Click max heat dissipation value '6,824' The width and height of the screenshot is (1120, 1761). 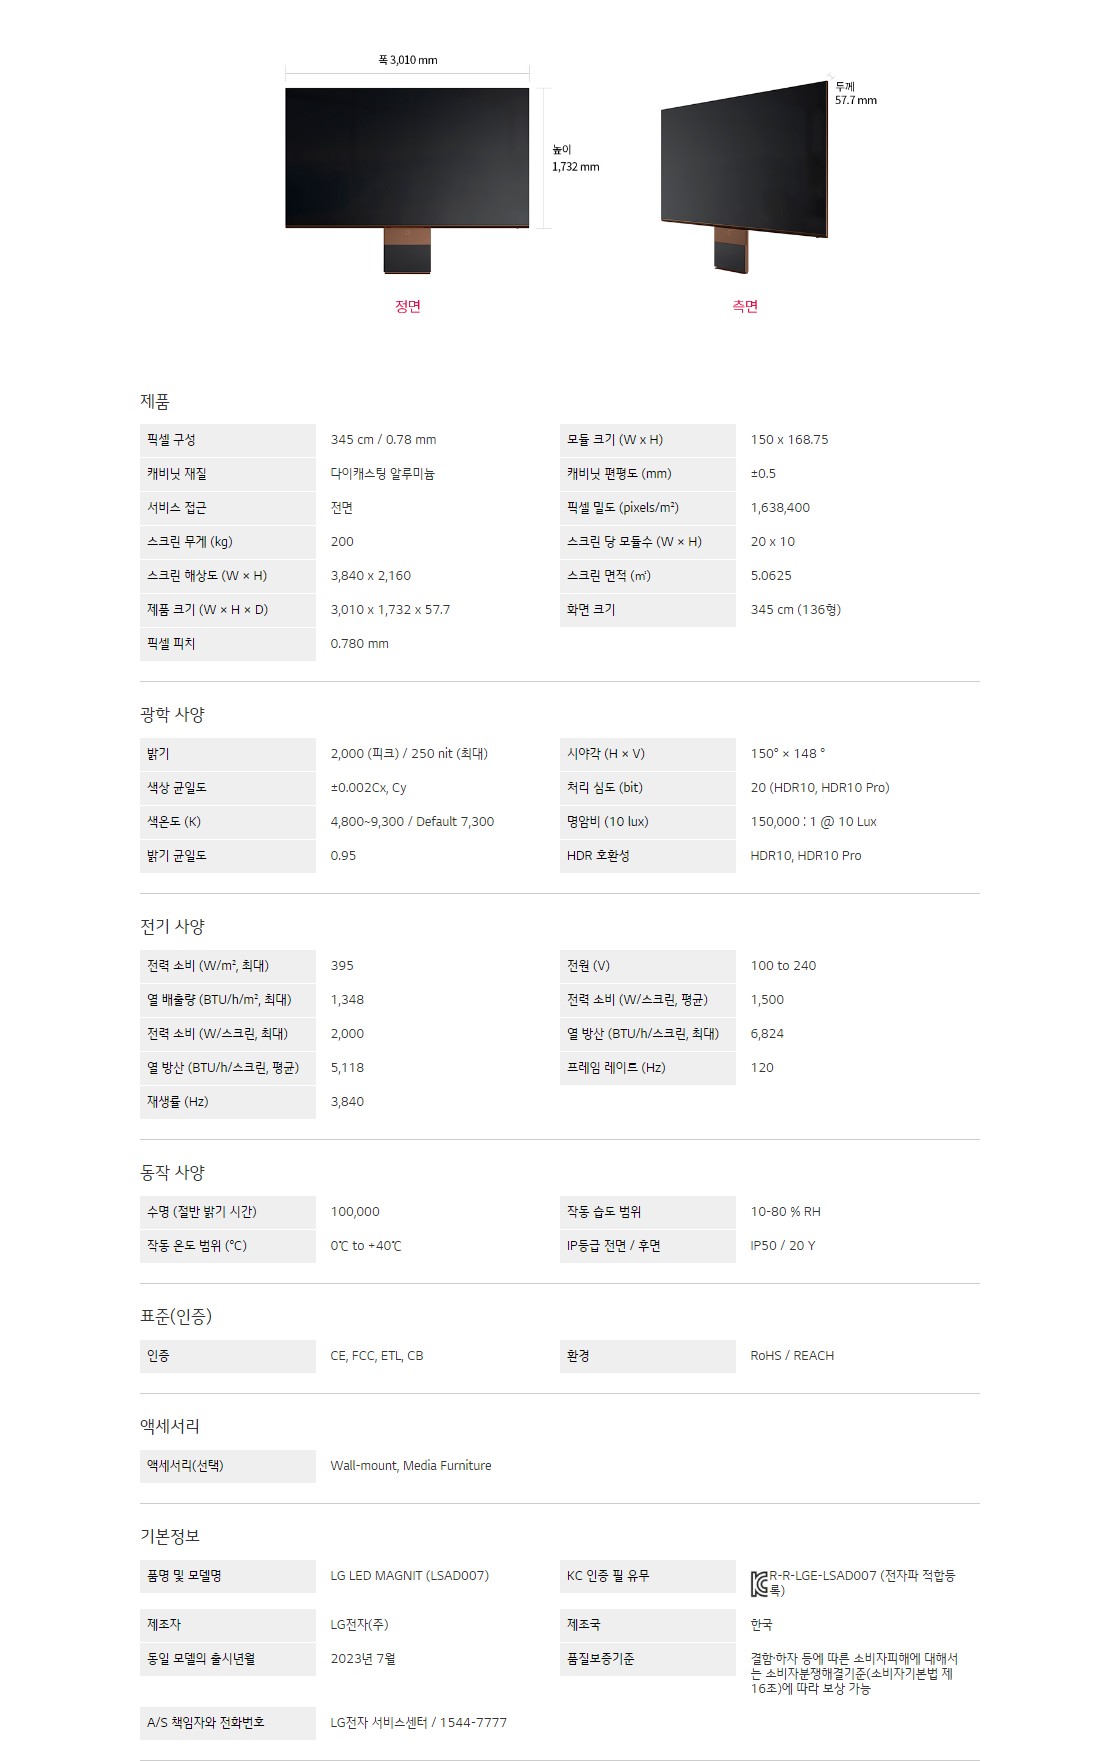(767, 1034)
